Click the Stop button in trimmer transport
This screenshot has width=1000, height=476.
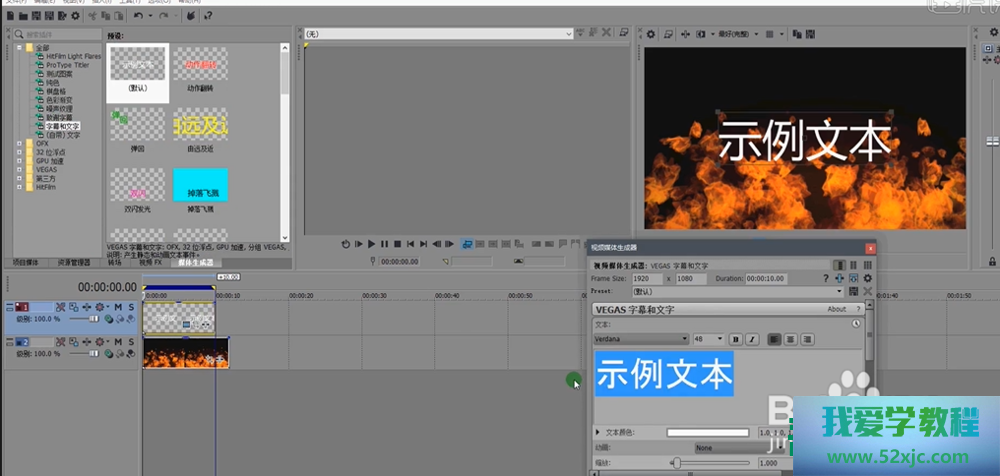coord(397,243)
